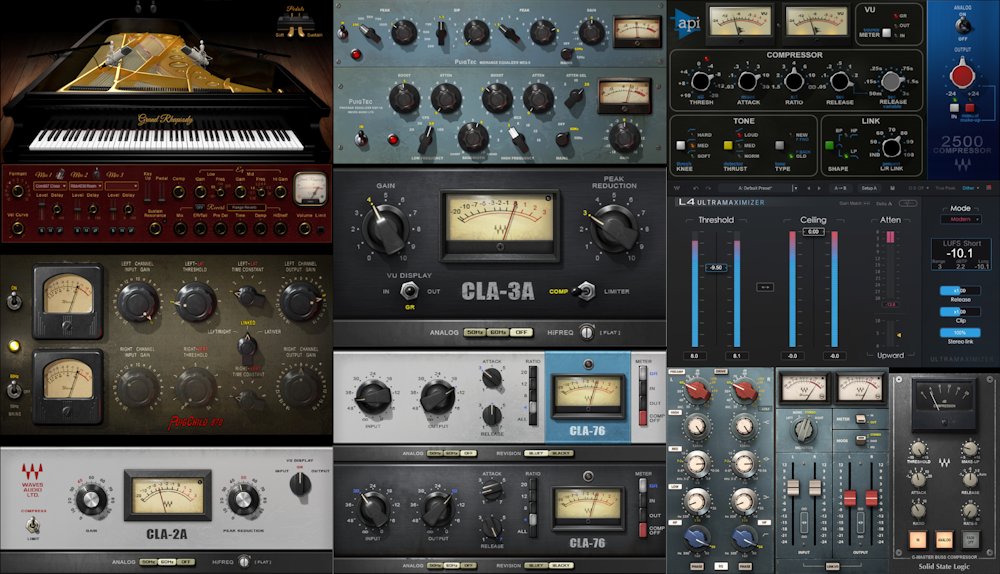Click ratio ALL button on blue CLA-76
1000x574 pixels.
(533, 419)
